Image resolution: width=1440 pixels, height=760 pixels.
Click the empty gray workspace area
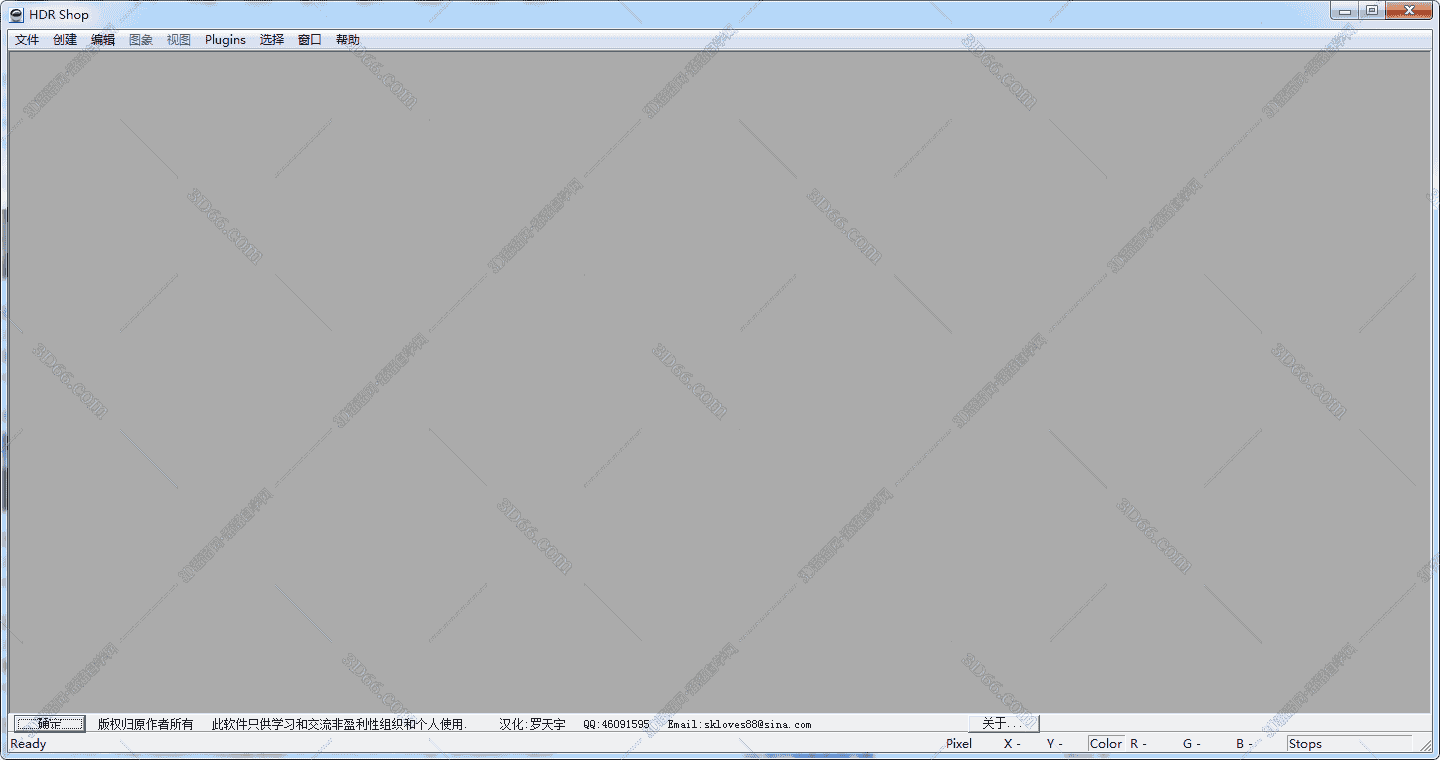[x=720, y=380]
